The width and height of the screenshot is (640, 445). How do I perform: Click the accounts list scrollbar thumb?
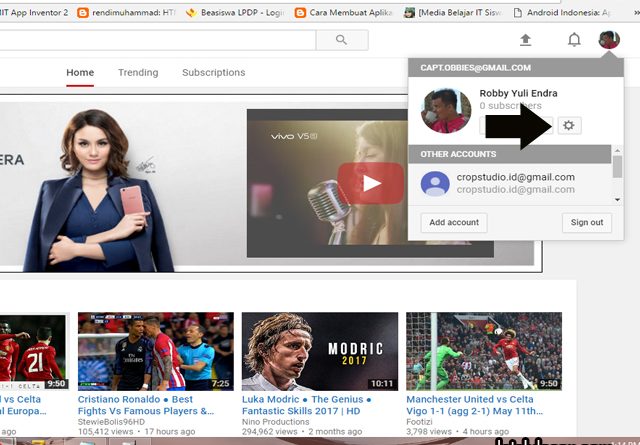pos(617,167)
